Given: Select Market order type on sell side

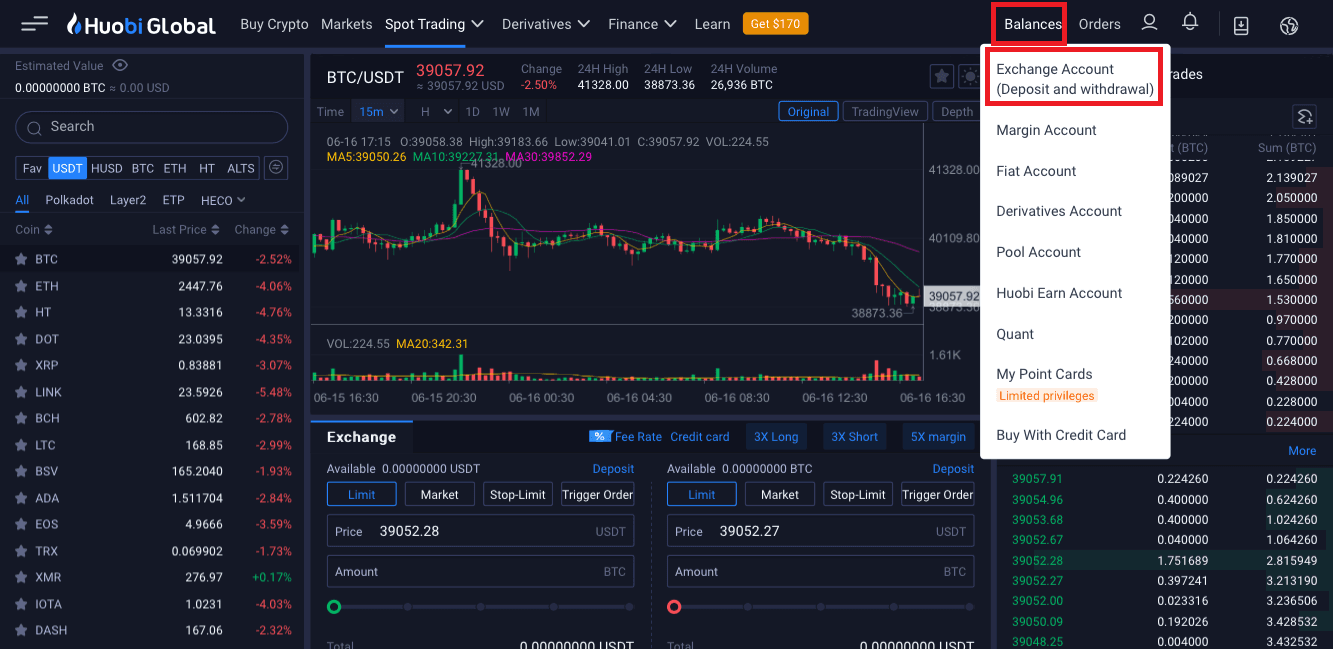Looking at the screenshot, I should pyautogui.click(x=780, y=494).
